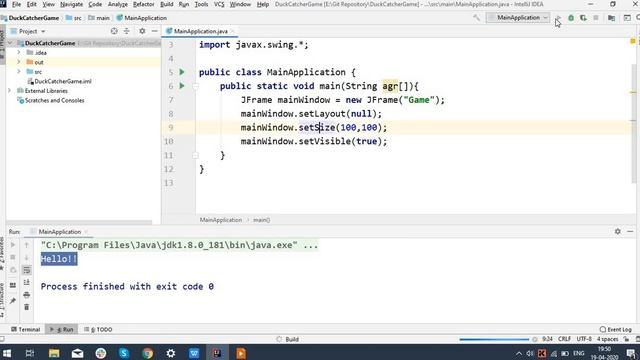Stop process in Run panel sidebar
The image size is (640, 360).
click(x=13, y=258)
